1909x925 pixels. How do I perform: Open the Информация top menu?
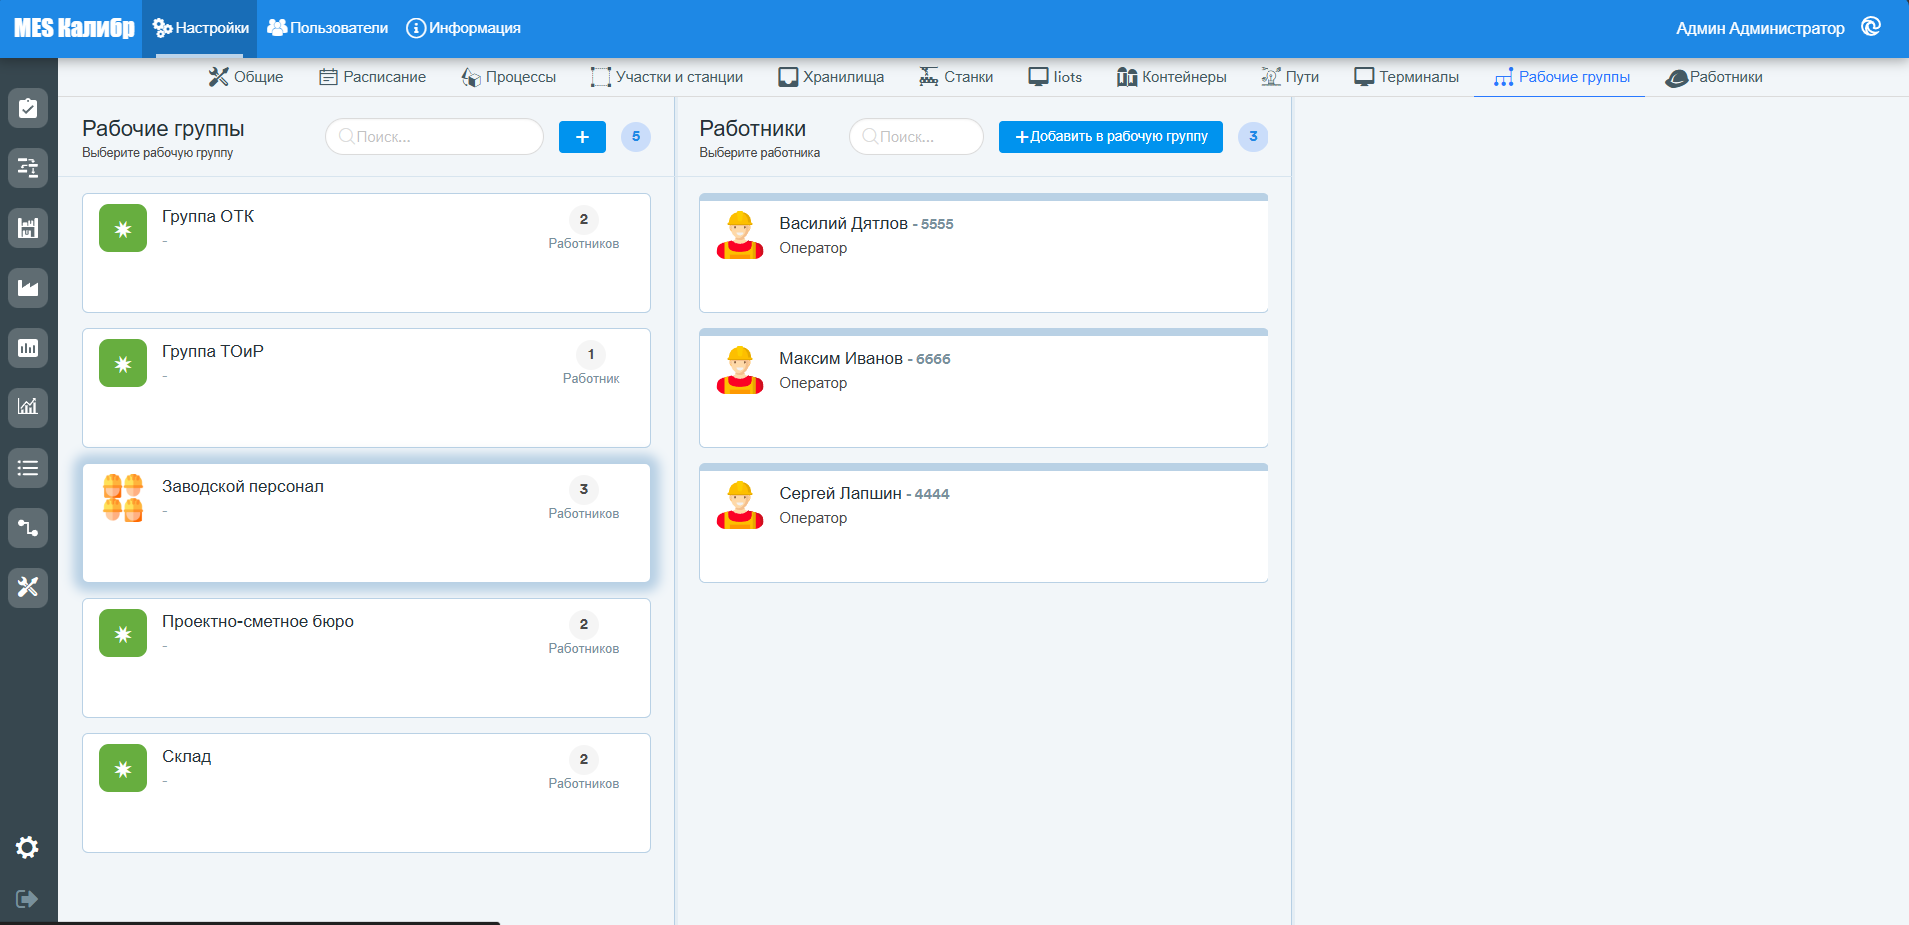point(463,28)
